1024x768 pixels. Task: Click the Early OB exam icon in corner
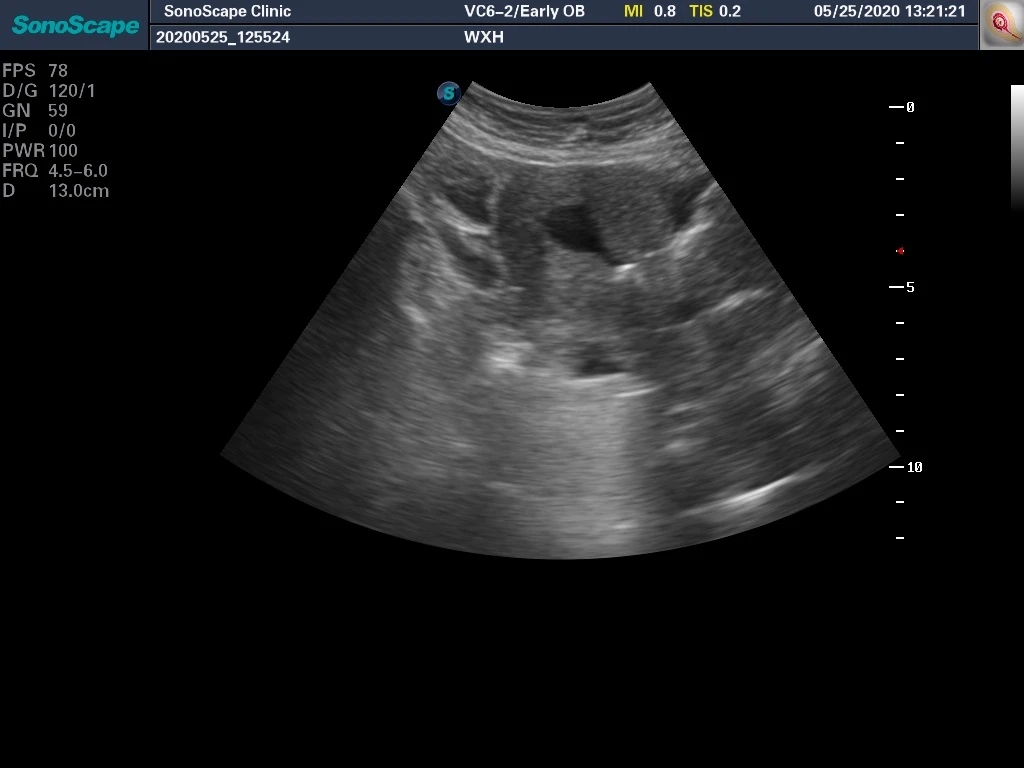click(1000, 24)
